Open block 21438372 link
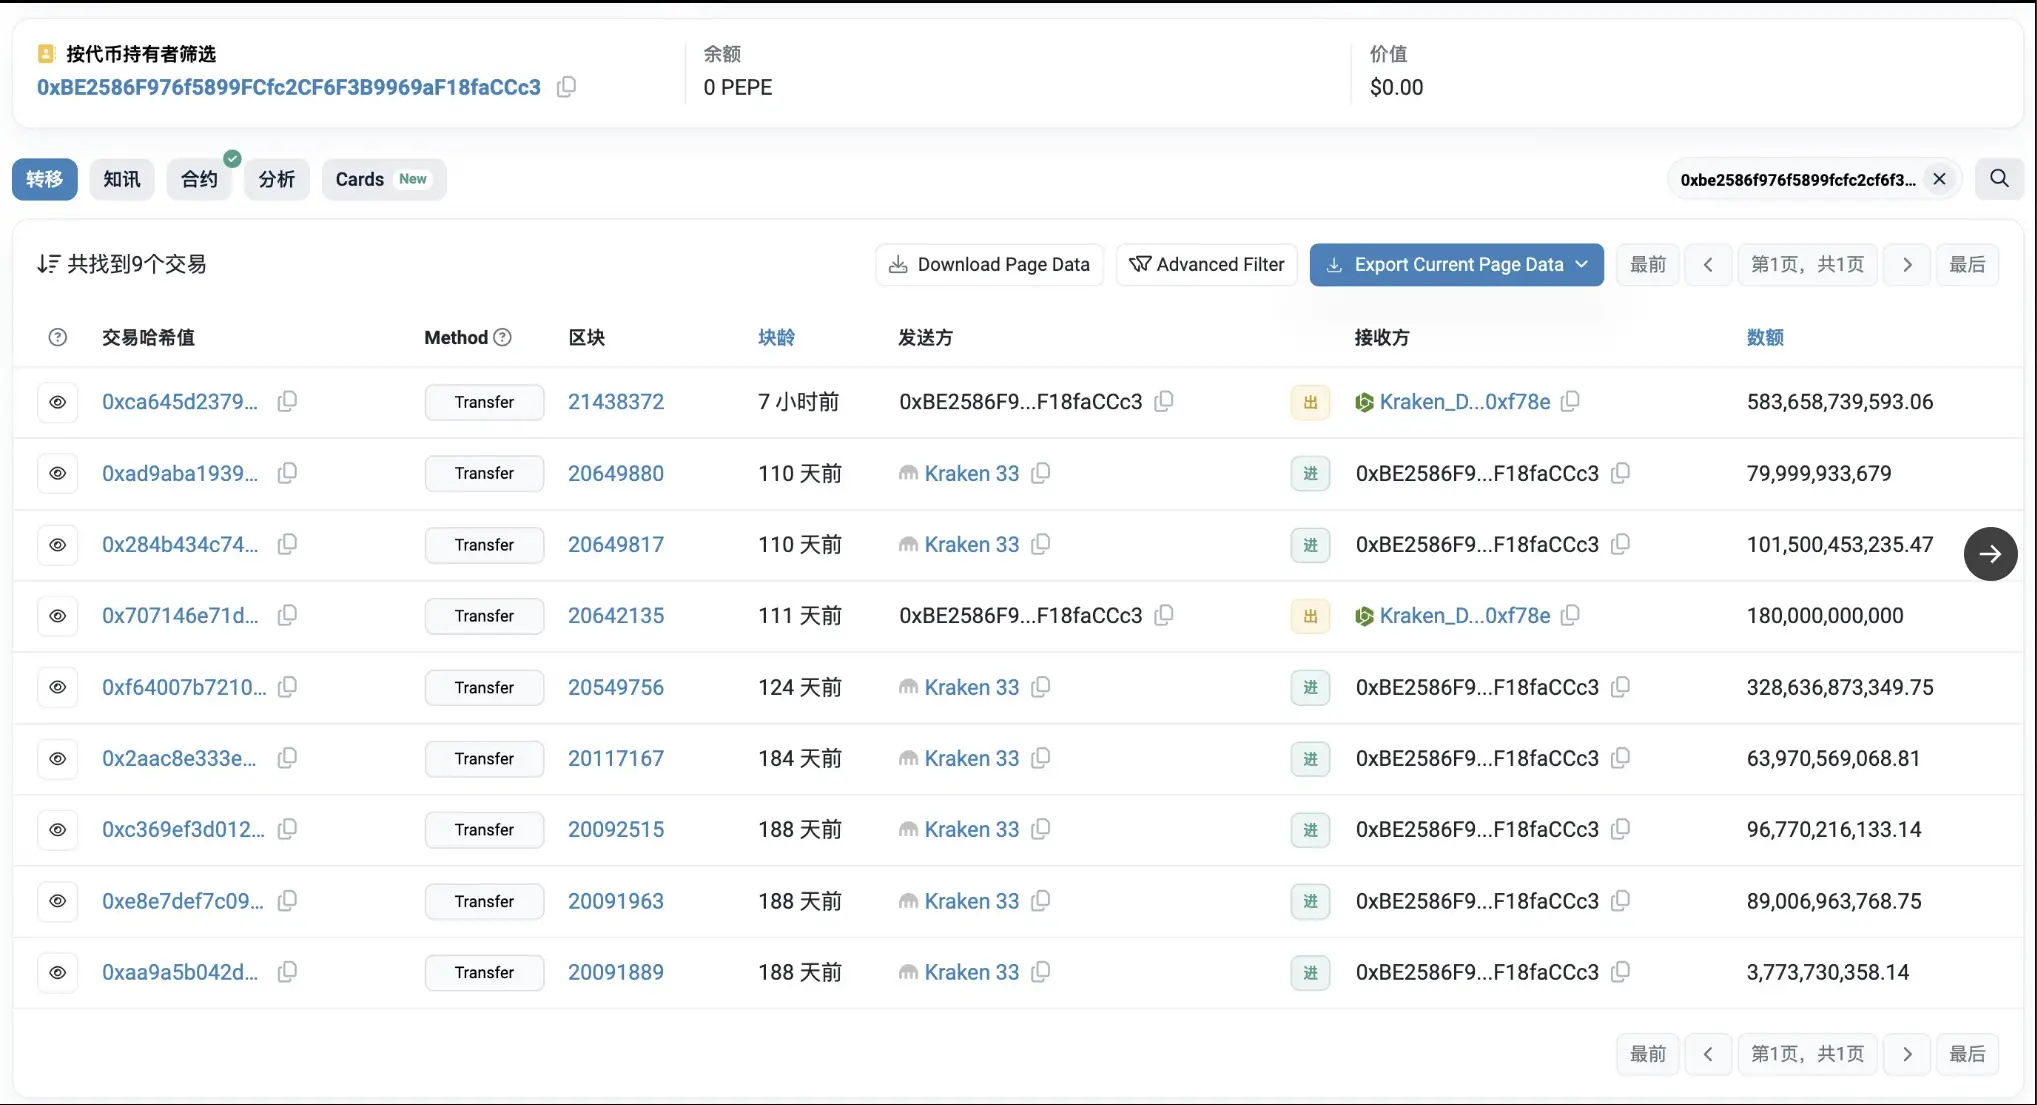 pyautogui.click(x=616, y=402)
